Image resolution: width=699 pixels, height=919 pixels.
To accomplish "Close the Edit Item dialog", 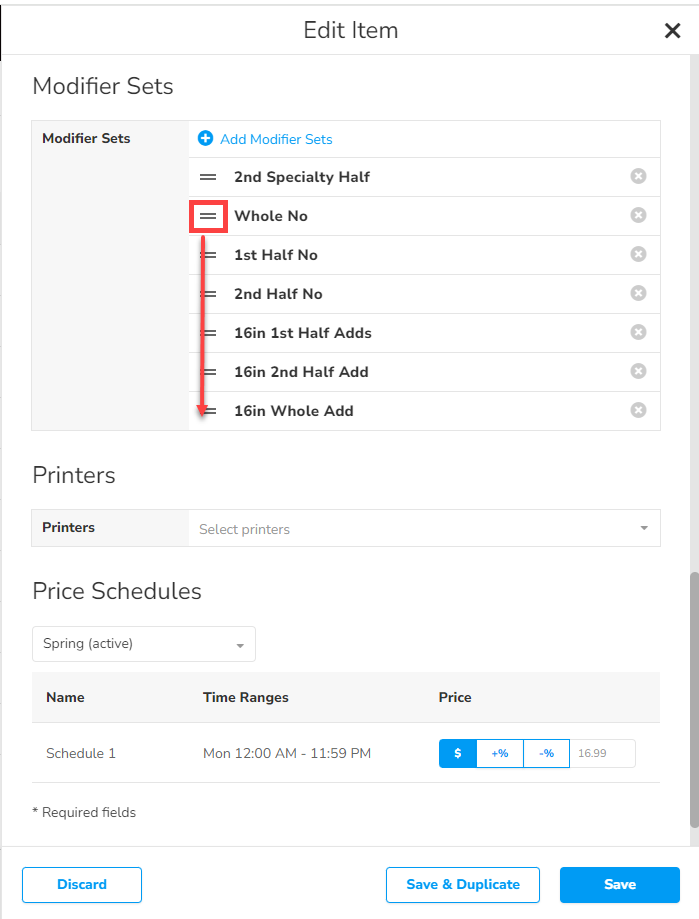I will pos(672,31).
